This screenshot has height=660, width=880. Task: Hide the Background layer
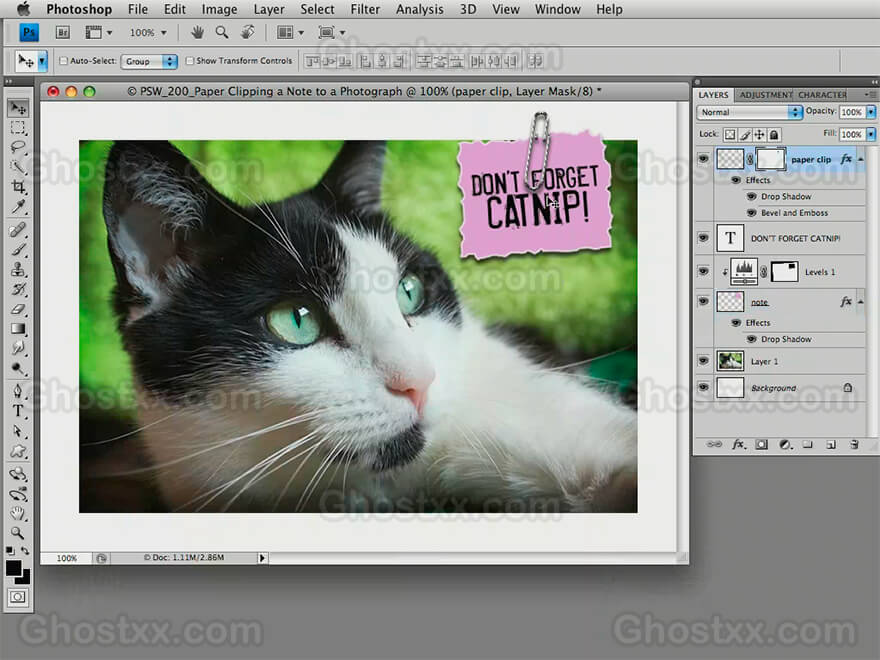pos(703,388)
